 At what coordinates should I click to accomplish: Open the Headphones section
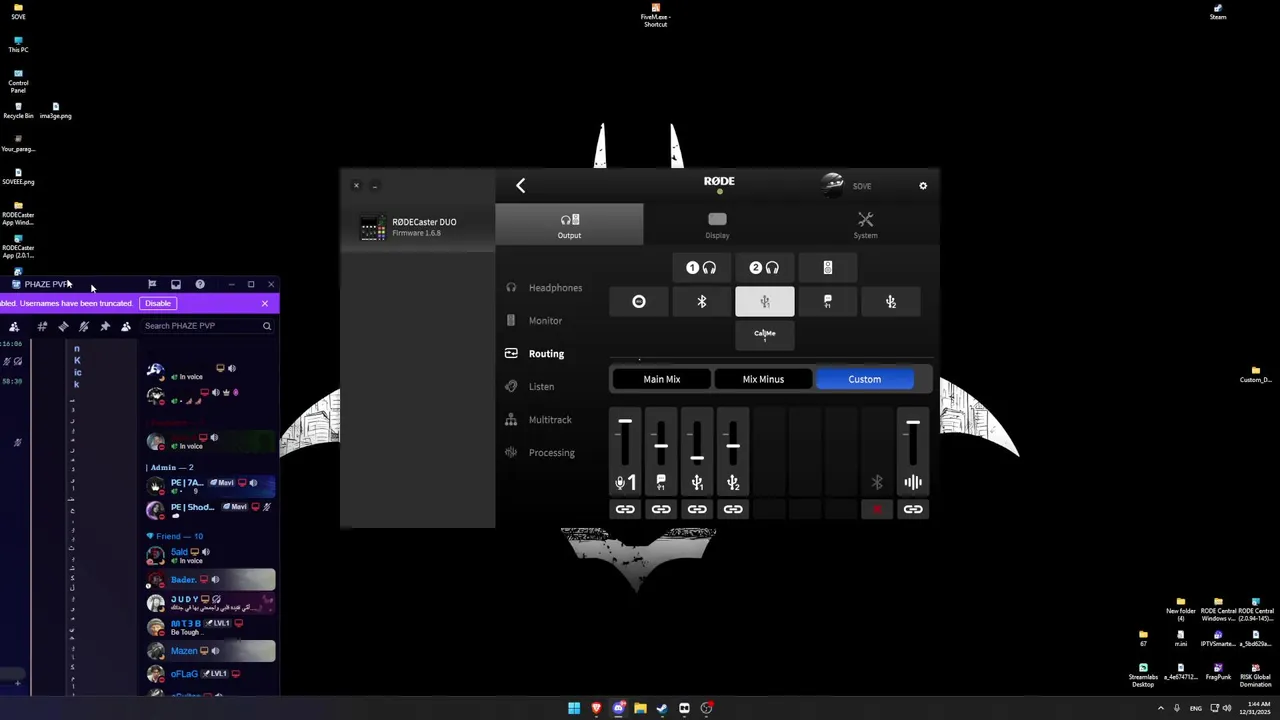[x=544, y=288]
